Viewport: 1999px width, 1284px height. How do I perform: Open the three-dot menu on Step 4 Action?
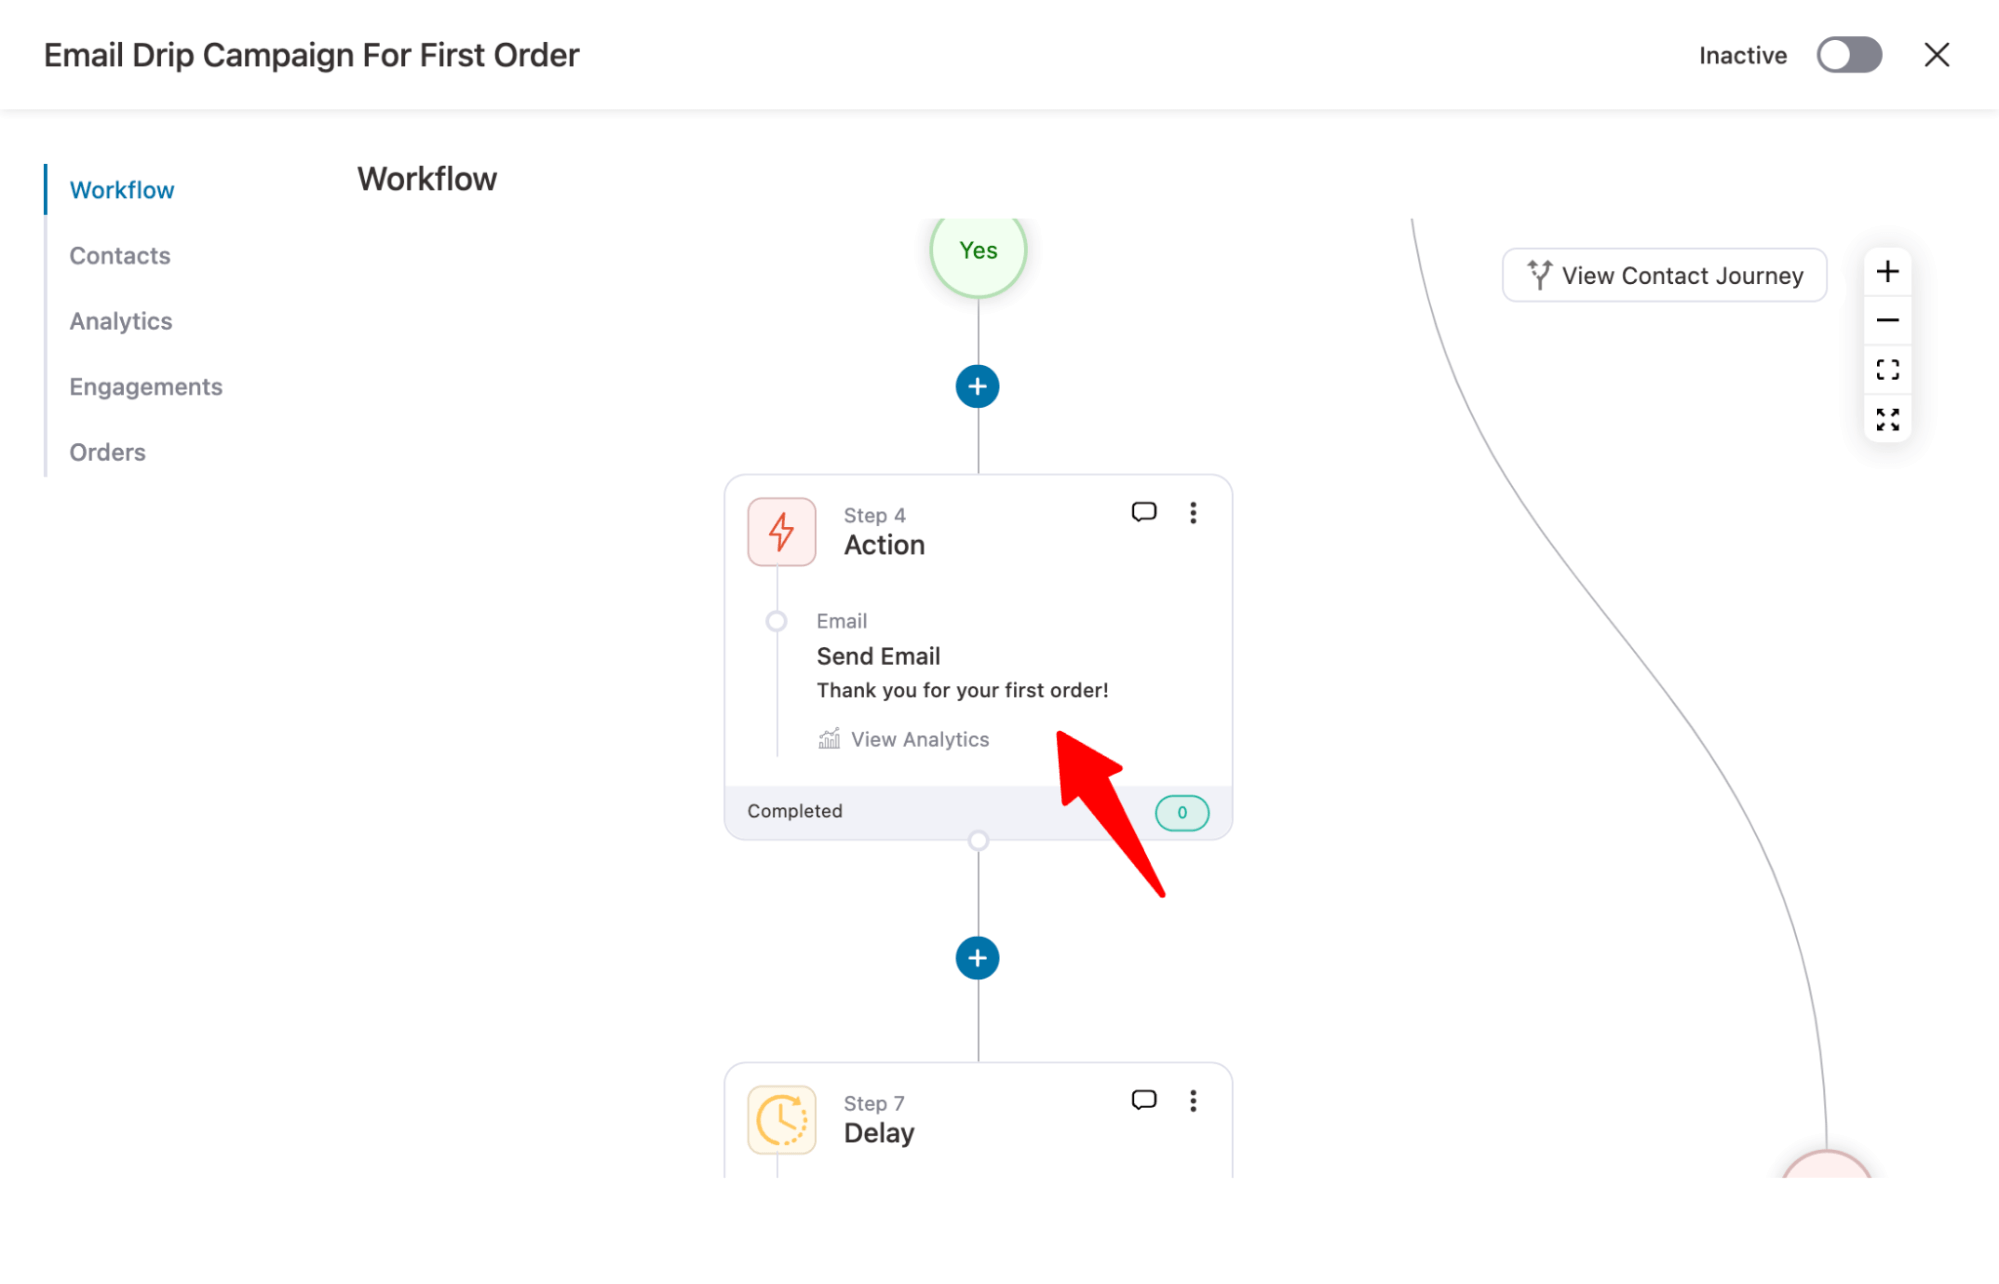click(1193, 512)
